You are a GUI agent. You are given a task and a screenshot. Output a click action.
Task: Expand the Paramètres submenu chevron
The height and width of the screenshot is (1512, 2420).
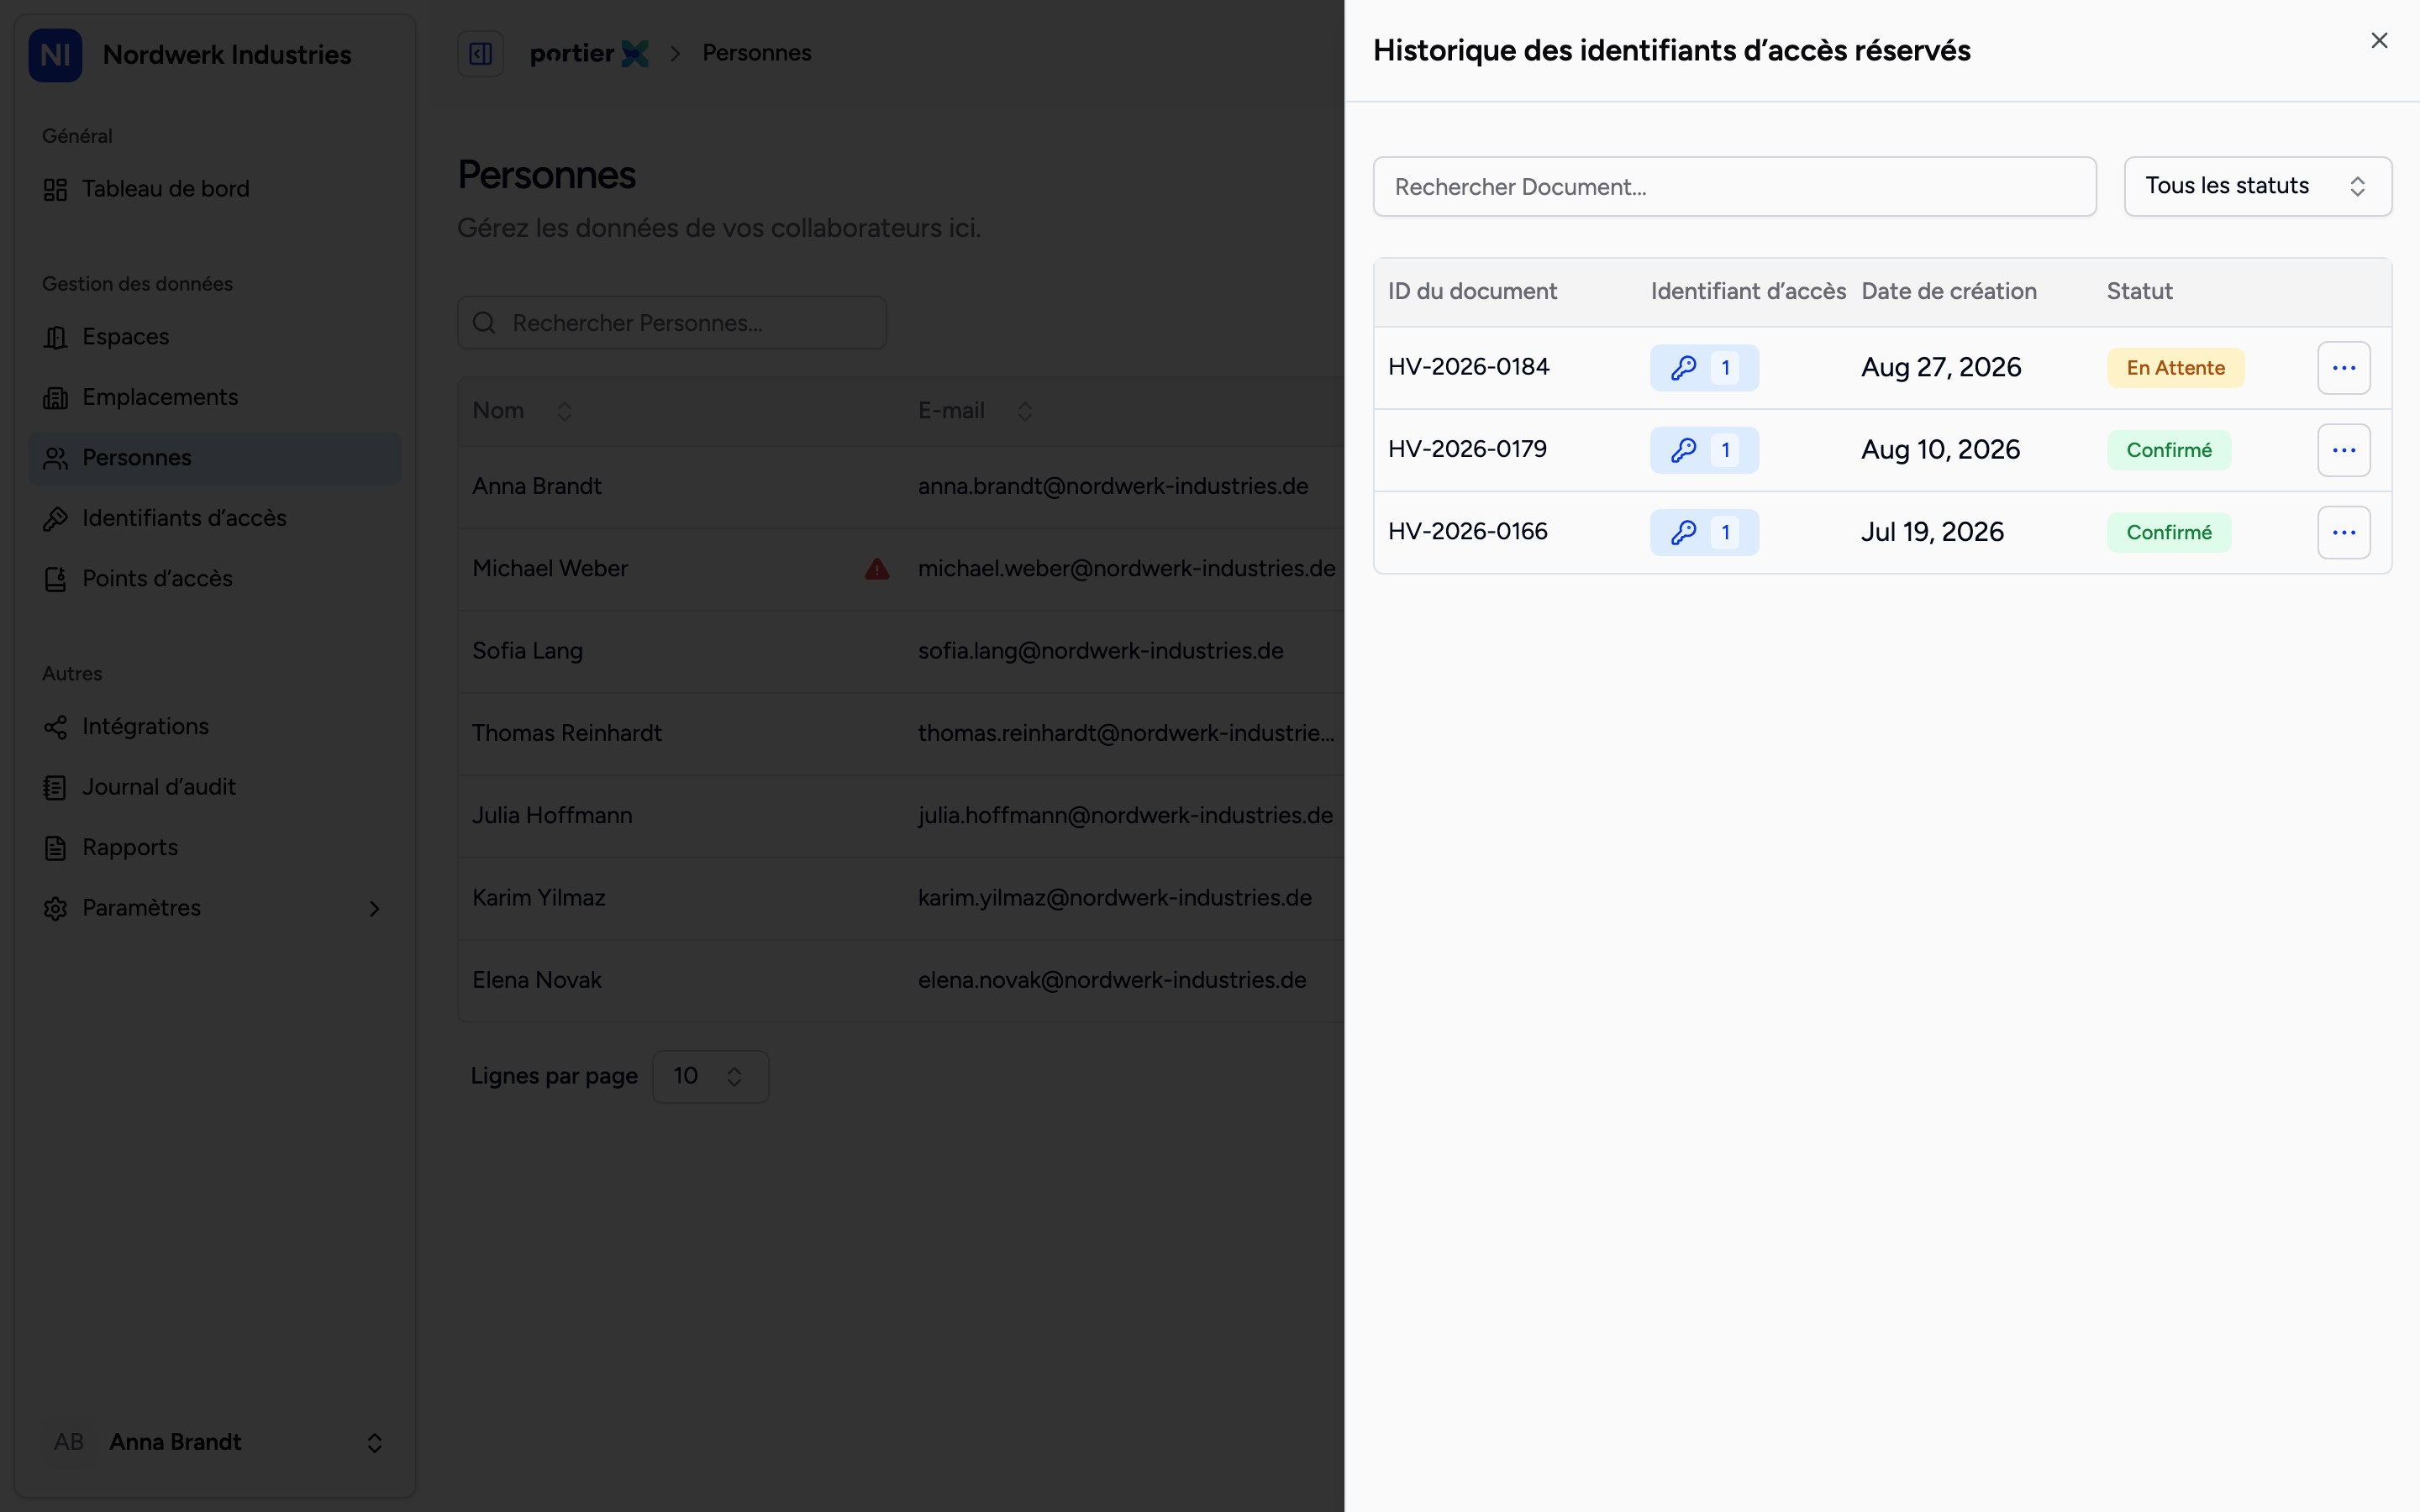(374, 908)
